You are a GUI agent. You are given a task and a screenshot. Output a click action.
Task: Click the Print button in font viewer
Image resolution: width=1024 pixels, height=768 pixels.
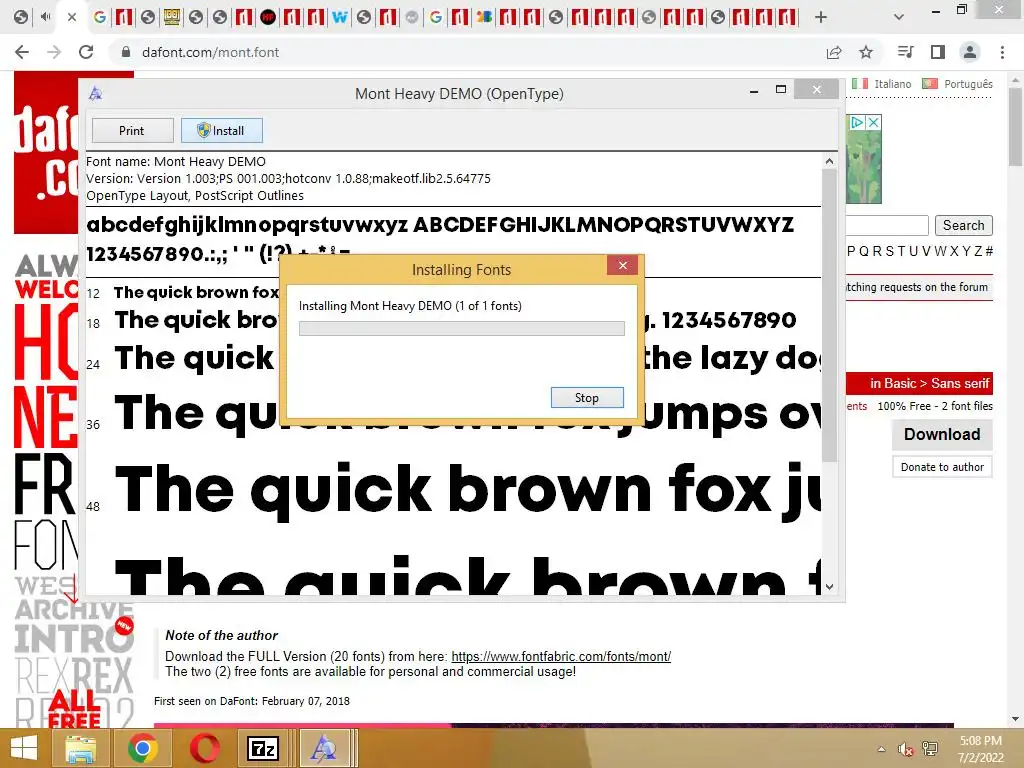133,131
